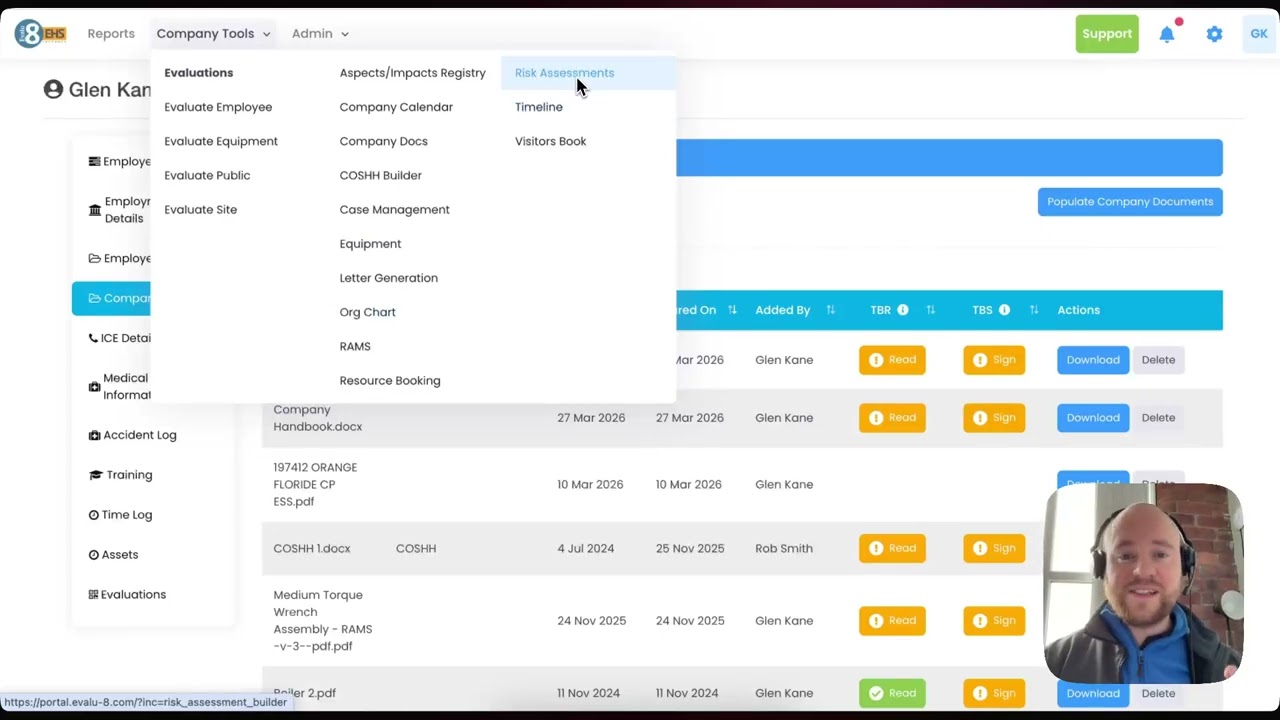Collapse the Company Tools dropdown
Viewport: 1280px width, 720px height.
click(x=213, y=34)
